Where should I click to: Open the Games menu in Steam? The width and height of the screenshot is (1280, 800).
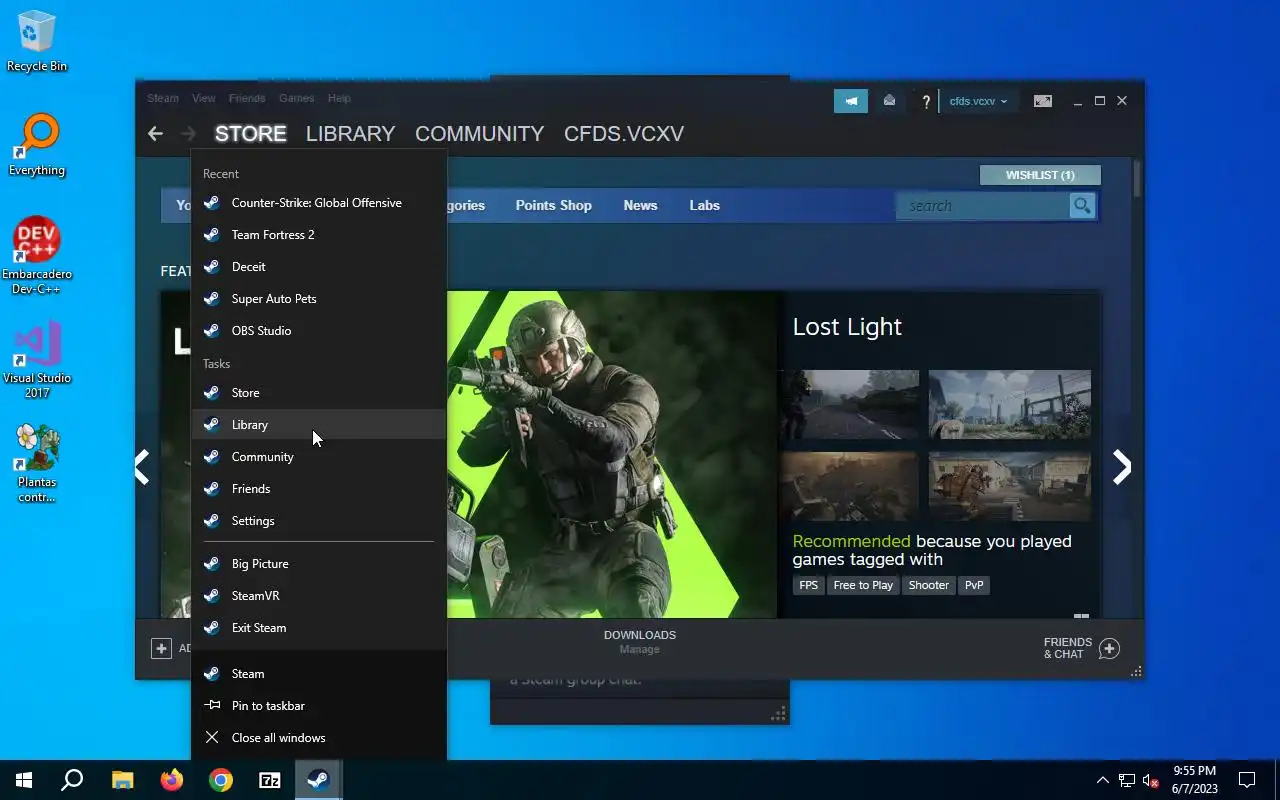297,98
